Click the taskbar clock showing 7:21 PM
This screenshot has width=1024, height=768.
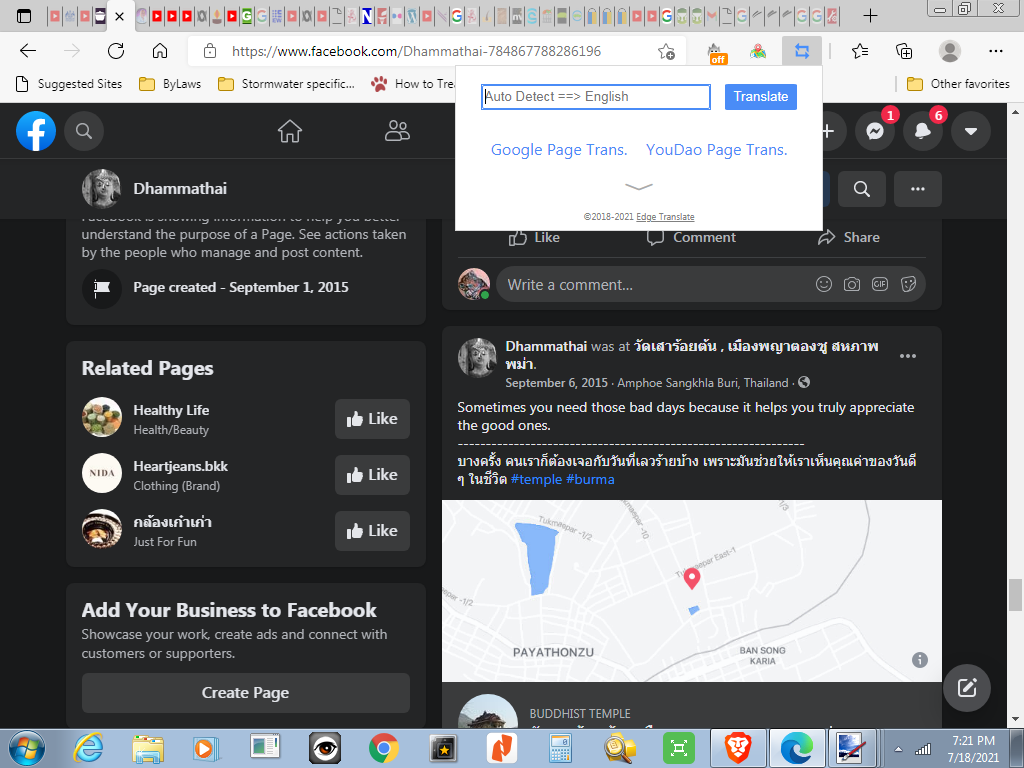click(x=973, y=749)
